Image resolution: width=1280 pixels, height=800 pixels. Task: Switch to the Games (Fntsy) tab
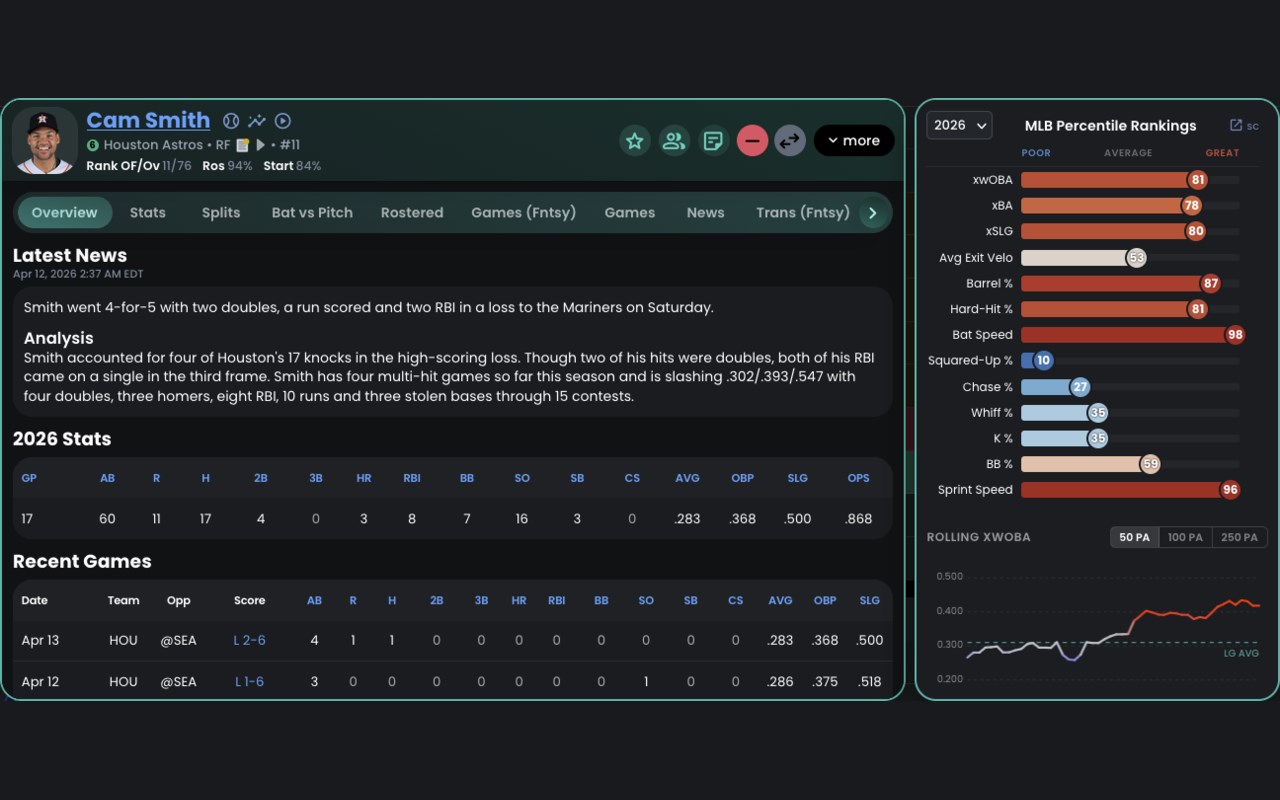coord(524,213)
